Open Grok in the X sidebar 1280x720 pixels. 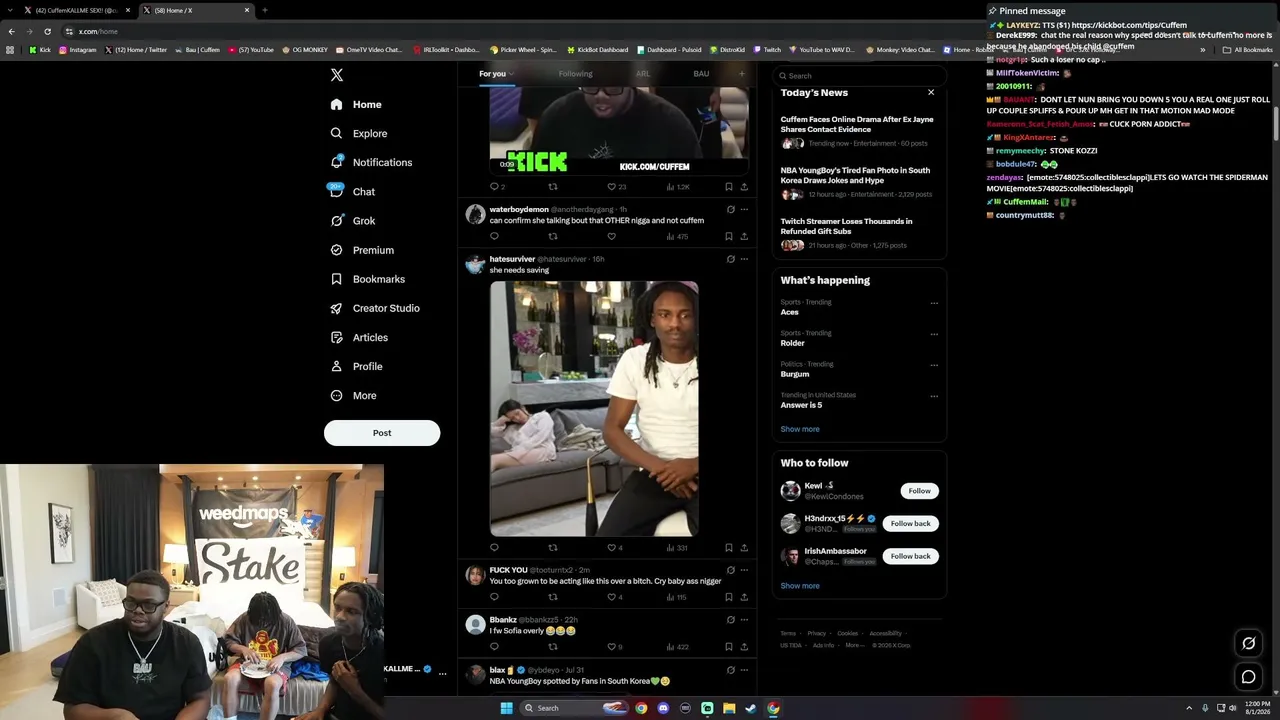coord(352,221)
